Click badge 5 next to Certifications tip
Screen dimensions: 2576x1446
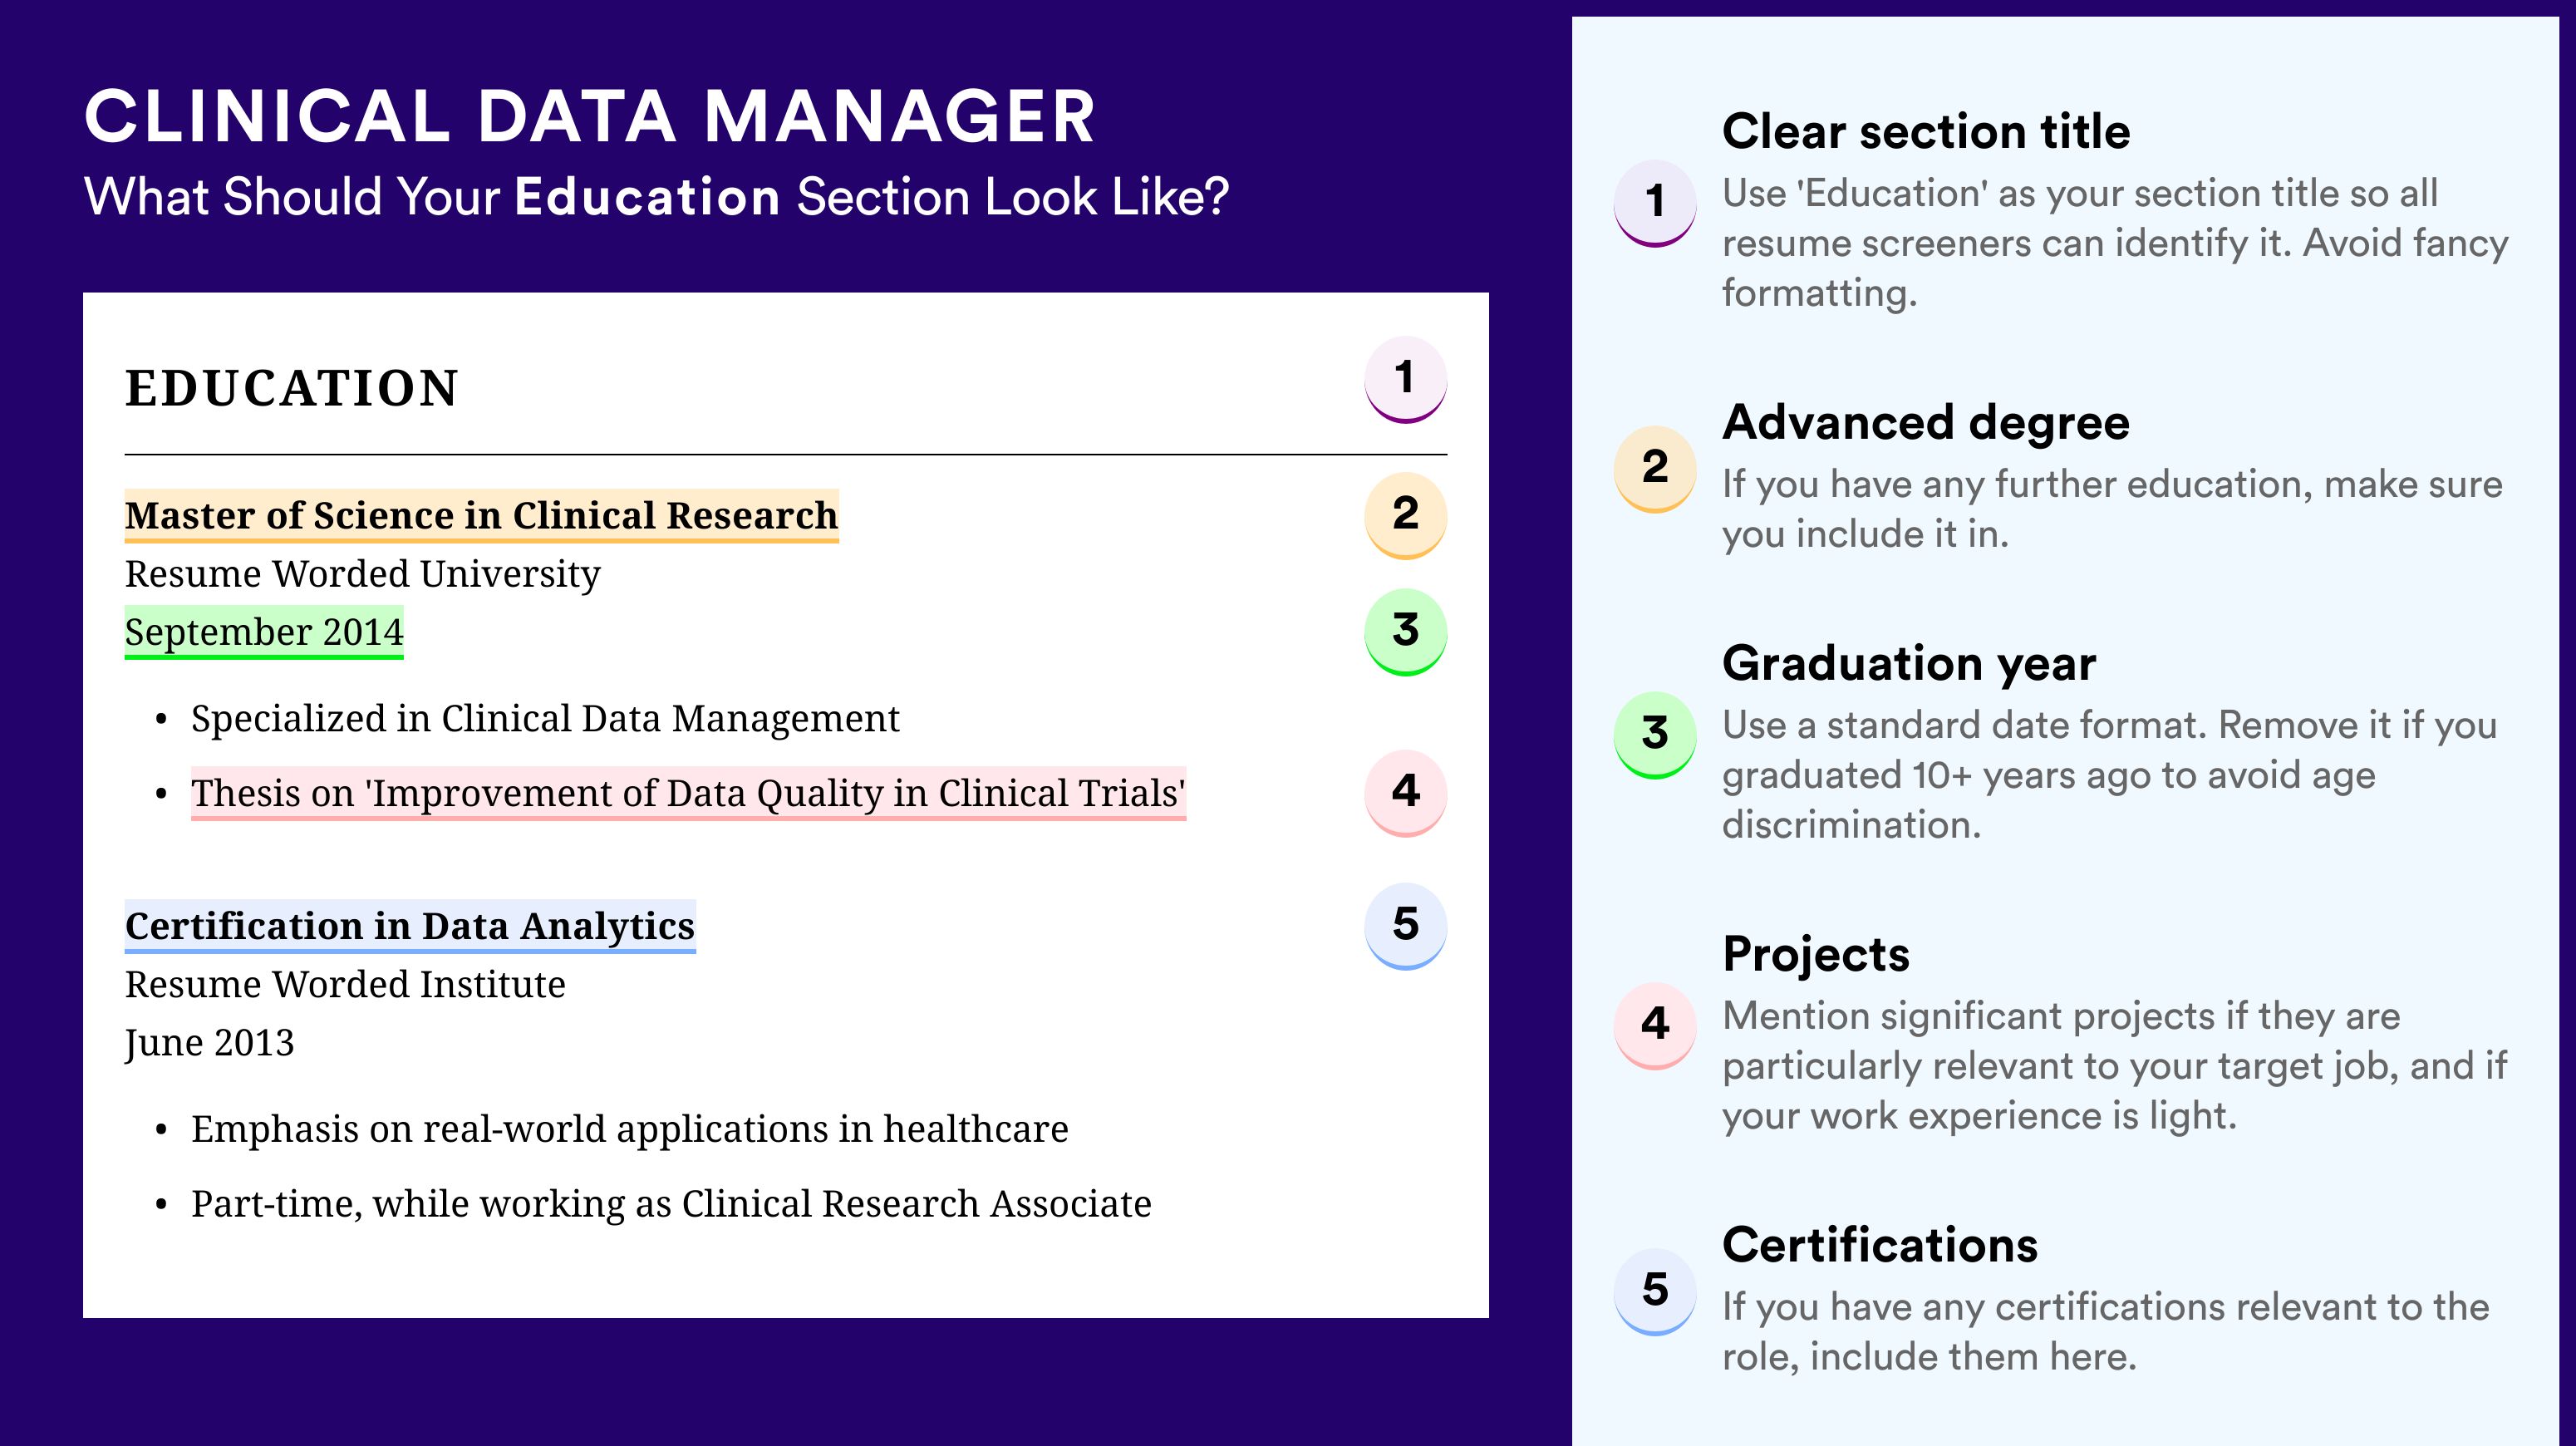pos(1655,1291)
